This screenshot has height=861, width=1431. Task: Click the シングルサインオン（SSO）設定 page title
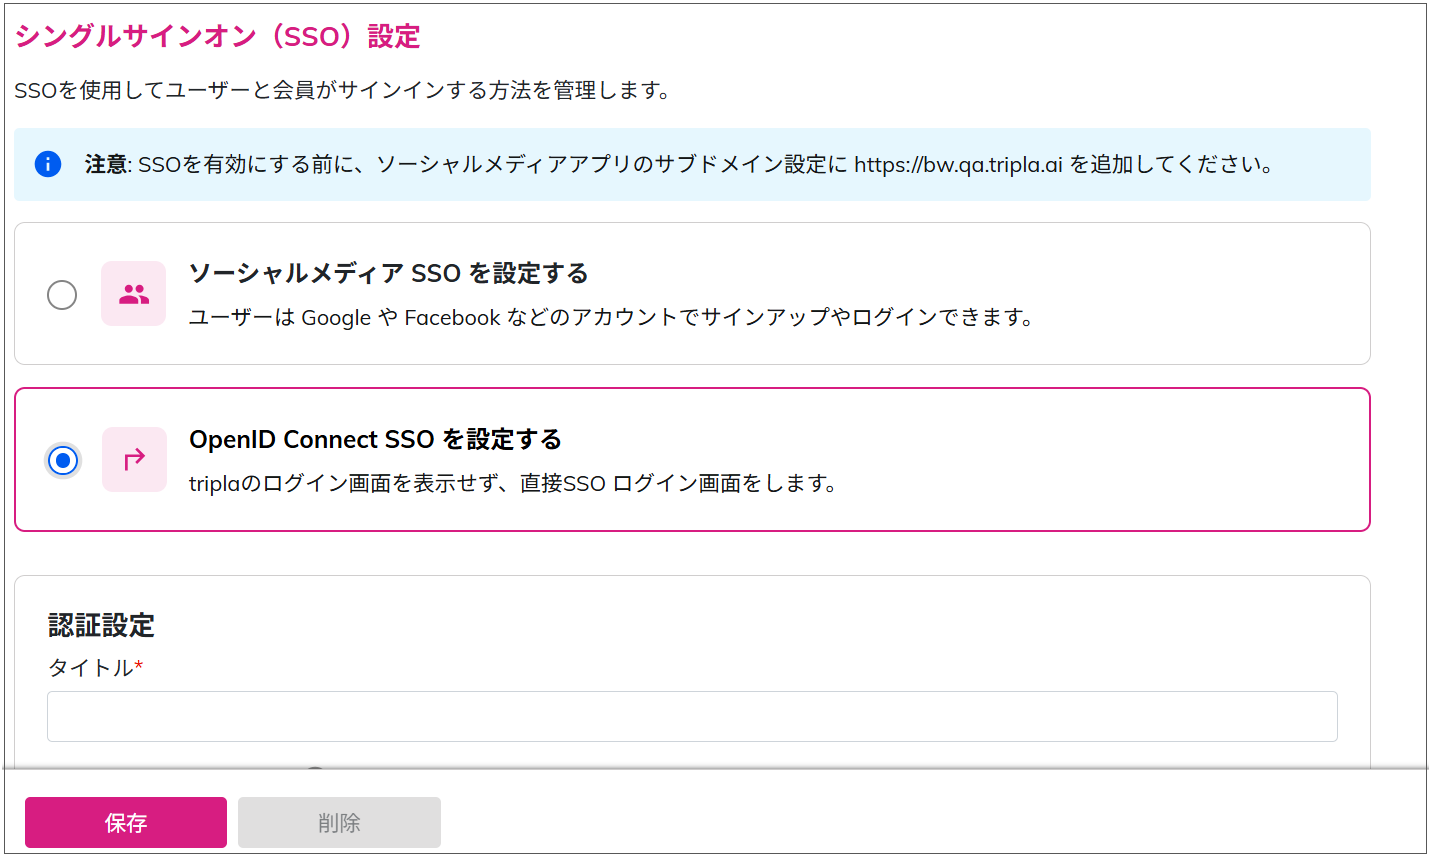(217, 37)
